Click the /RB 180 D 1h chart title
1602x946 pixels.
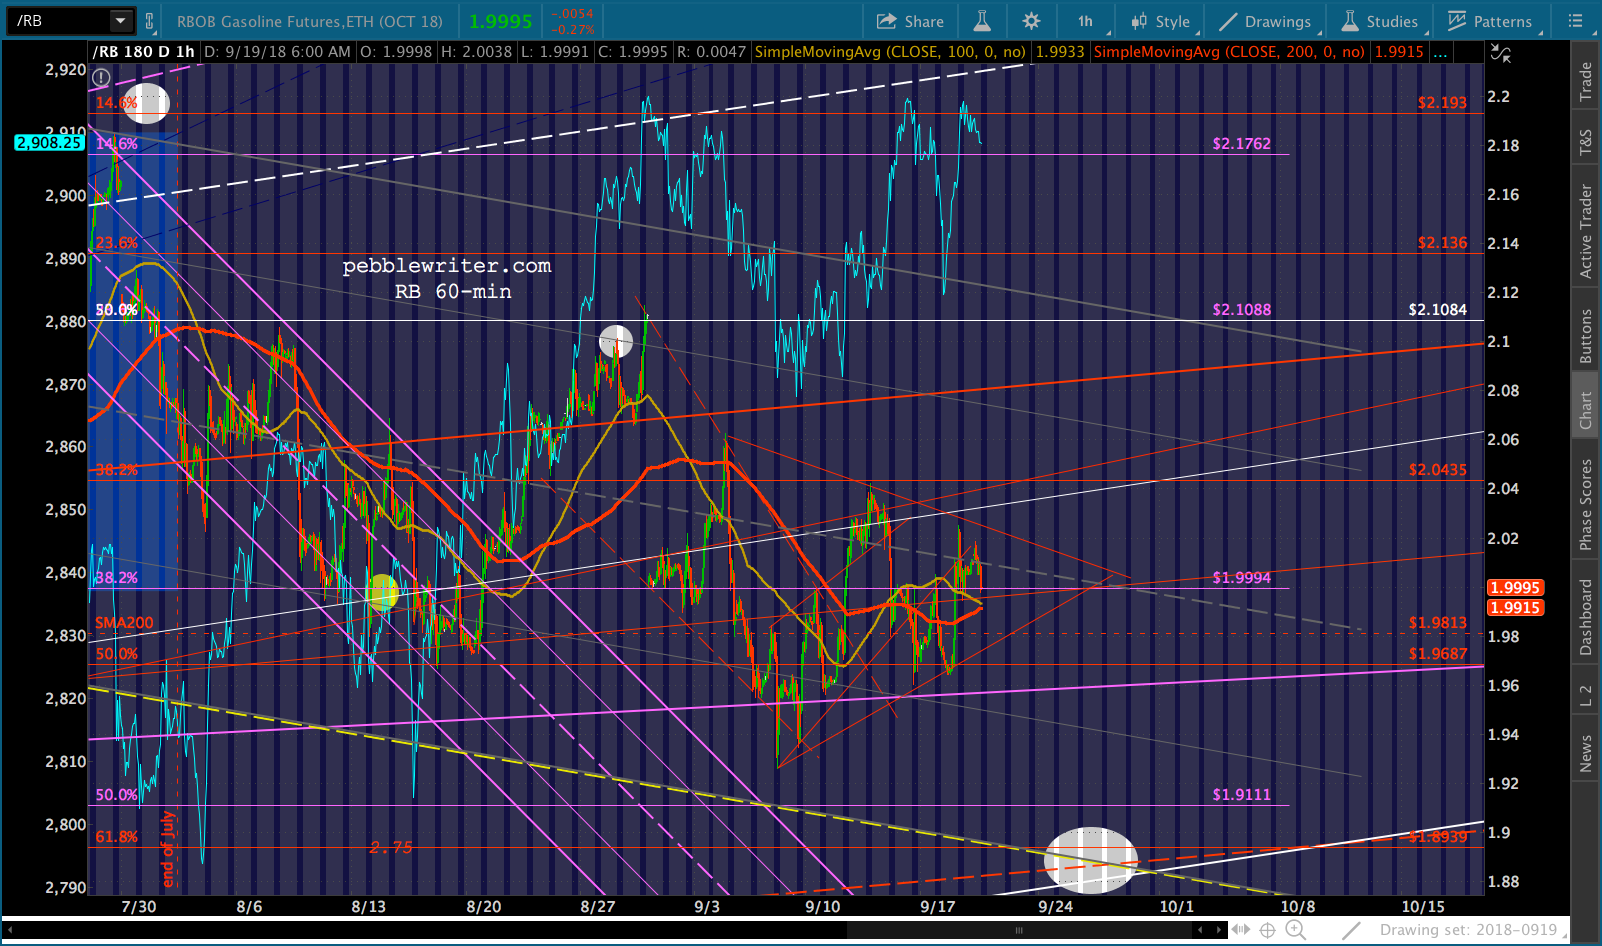pyautogui.click(x=144, y=52)
